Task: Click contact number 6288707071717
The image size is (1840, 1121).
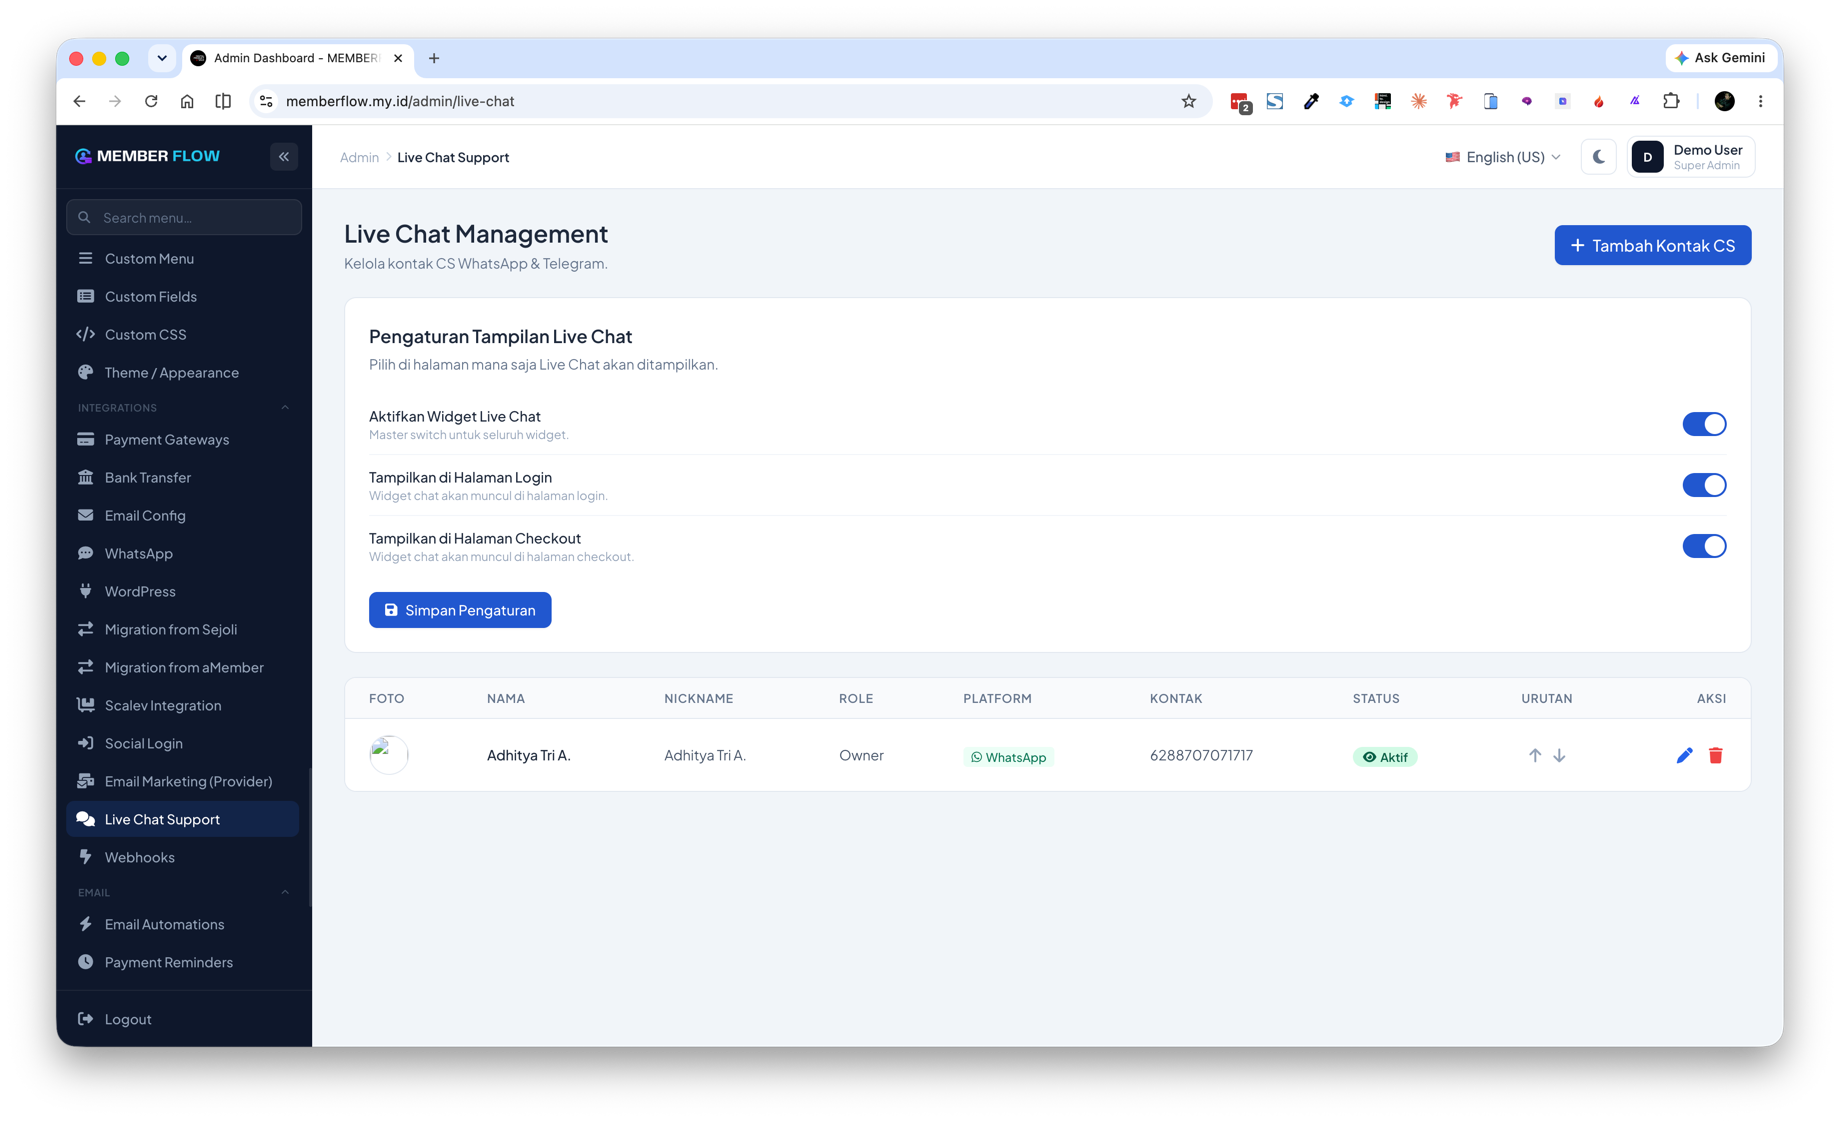Action: 1201,755
